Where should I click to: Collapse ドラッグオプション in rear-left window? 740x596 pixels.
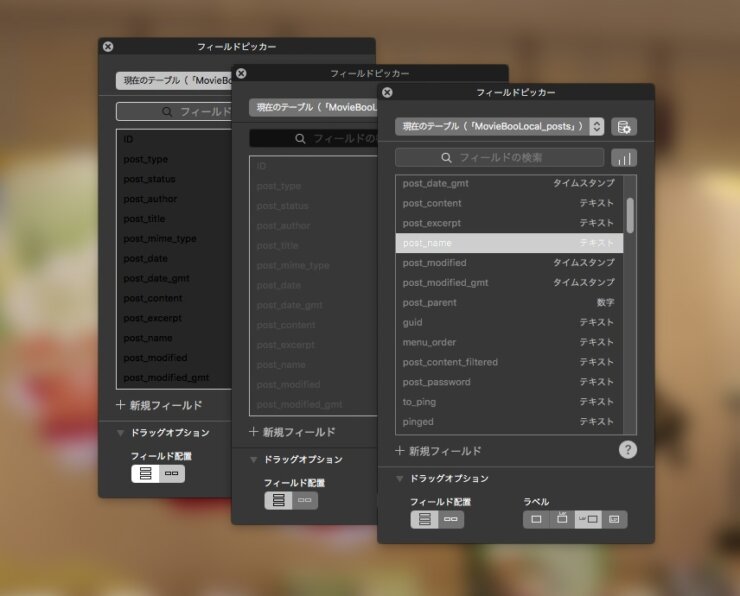pyautogui.click(x=121, y=433)
